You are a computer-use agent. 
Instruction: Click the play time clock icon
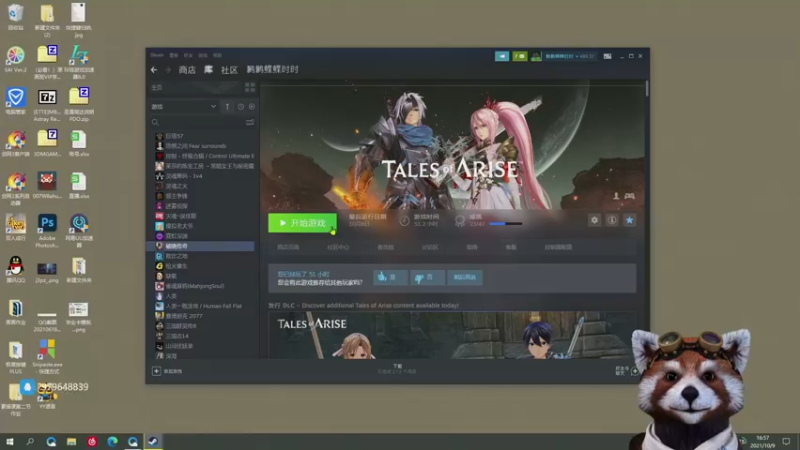point(404,220)
